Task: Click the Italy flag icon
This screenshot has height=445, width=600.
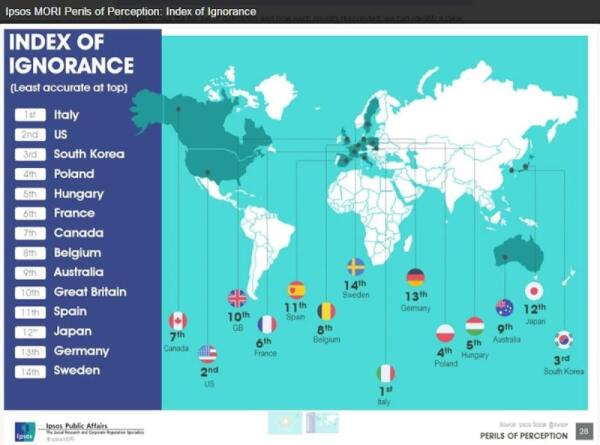Action: coord(386,373)
